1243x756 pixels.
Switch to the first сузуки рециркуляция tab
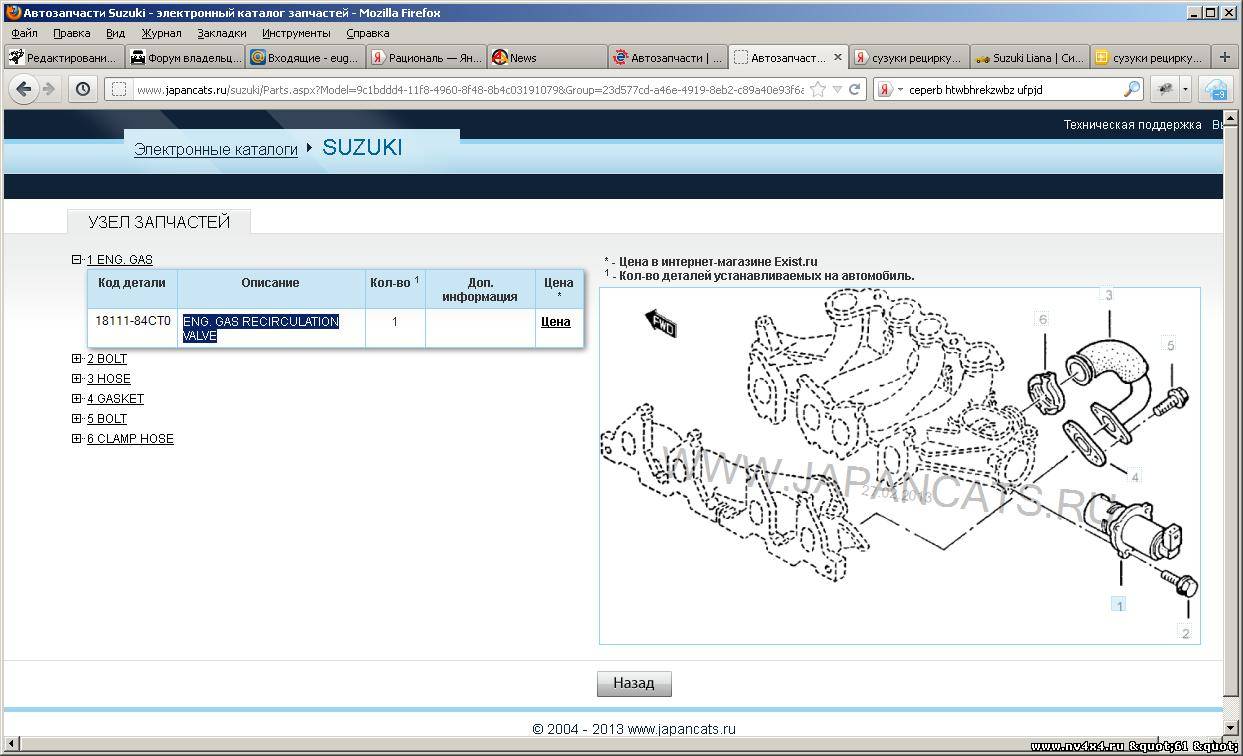(909, 57)
